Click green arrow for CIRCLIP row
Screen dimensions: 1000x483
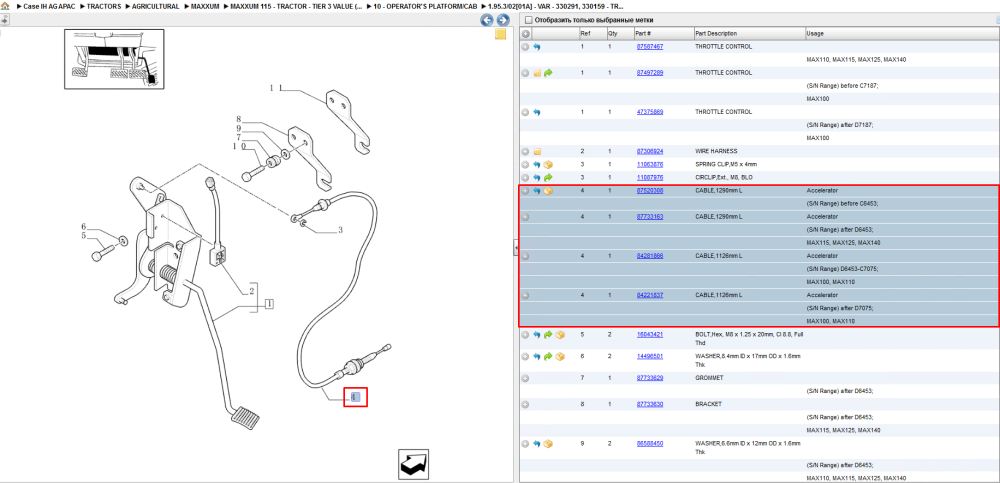point(548,177)
